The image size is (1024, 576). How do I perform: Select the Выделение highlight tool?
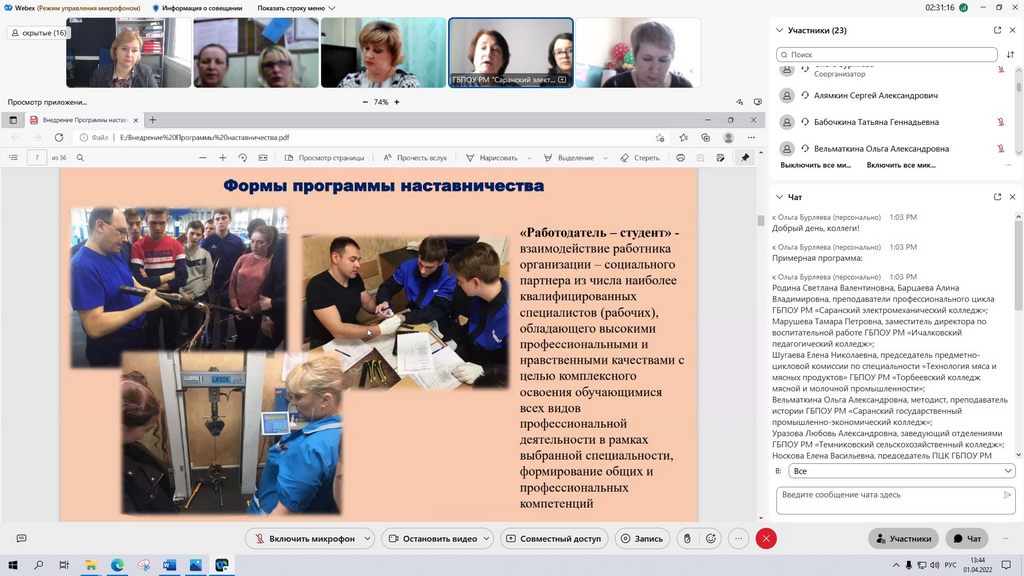pos(569,157)
